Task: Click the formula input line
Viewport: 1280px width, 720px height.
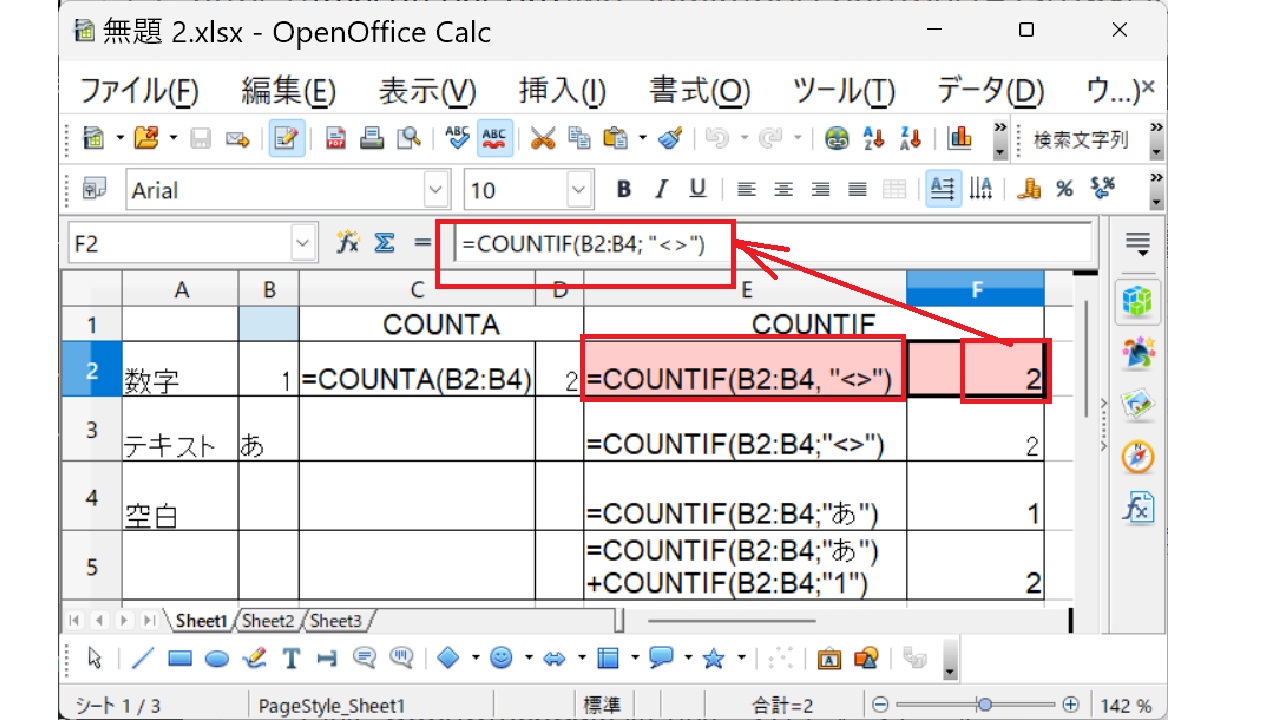Action: click(771, 243)
